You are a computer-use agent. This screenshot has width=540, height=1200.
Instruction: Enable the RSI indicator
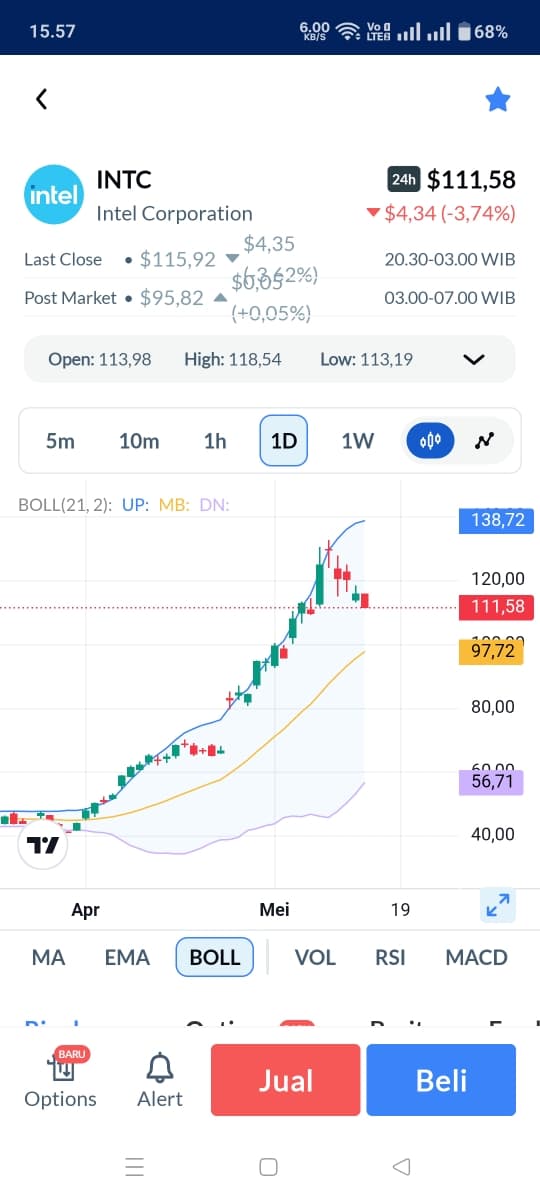pos(390,957)
